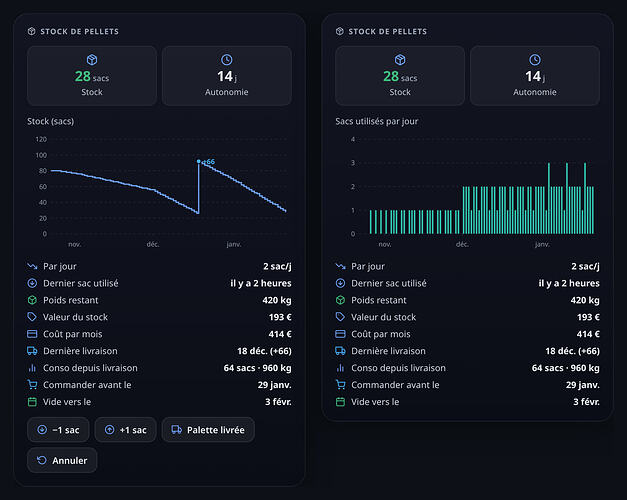
Task: Click the credit card icon beside left Coût par mois
Action: [x=32, y=334]
